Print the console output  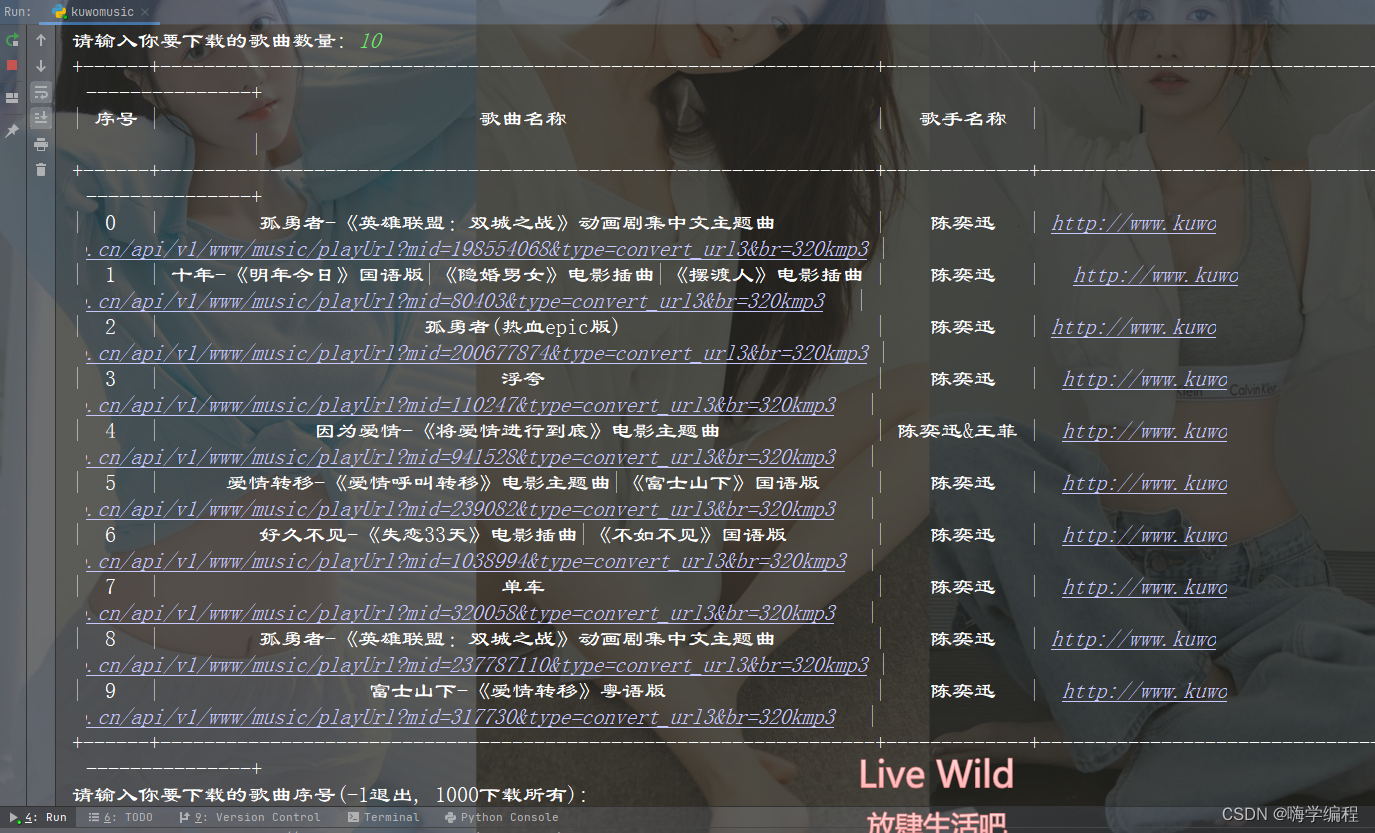[41, 144]
